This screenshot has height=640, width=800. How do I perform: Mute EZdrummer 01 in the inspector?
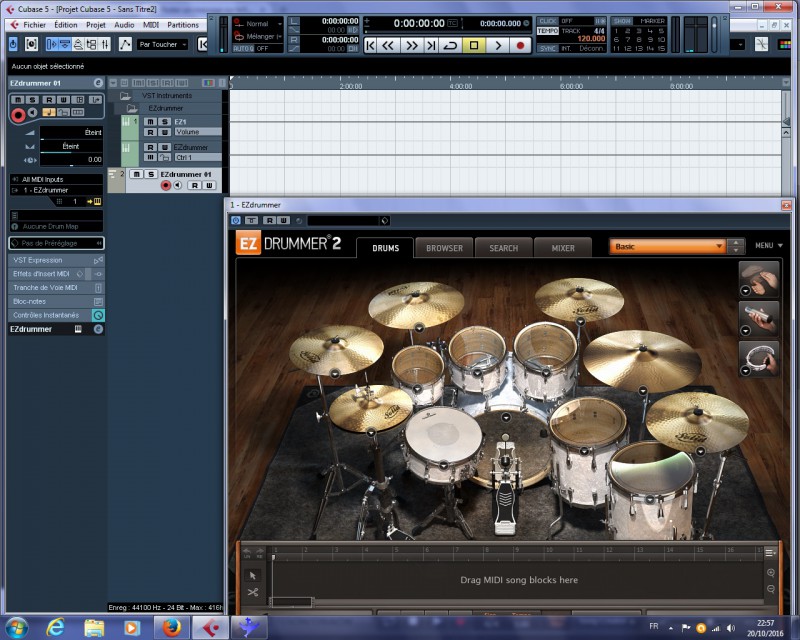(18, 100)
